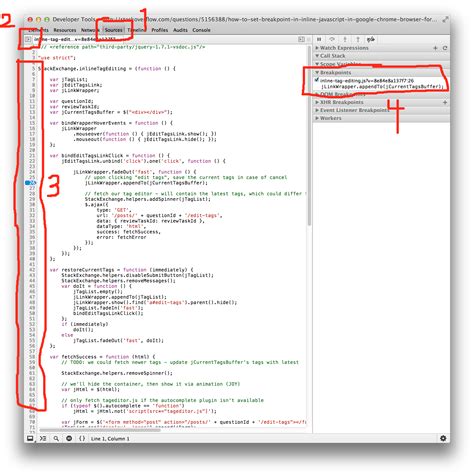Click line number 5 in the gutter
The image size is (474, 476).
[33, 69]
